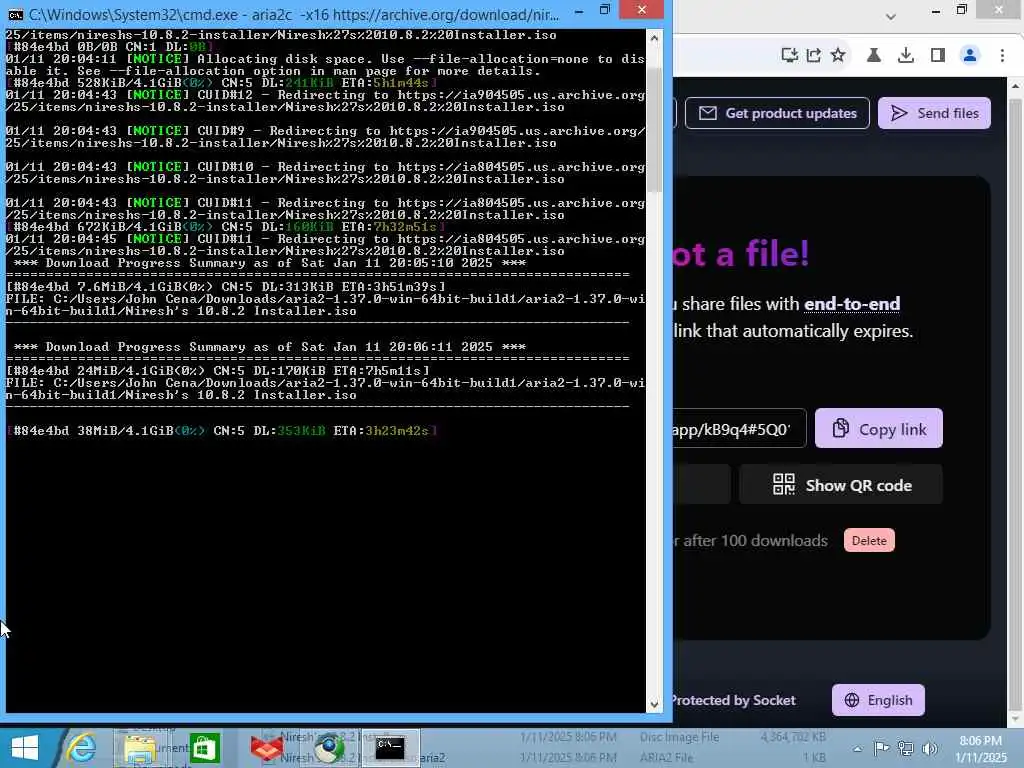The height and width of the screenshot is (768, 1024).
Task: Toggle the browser side panel icon
Action: point(938,56)
